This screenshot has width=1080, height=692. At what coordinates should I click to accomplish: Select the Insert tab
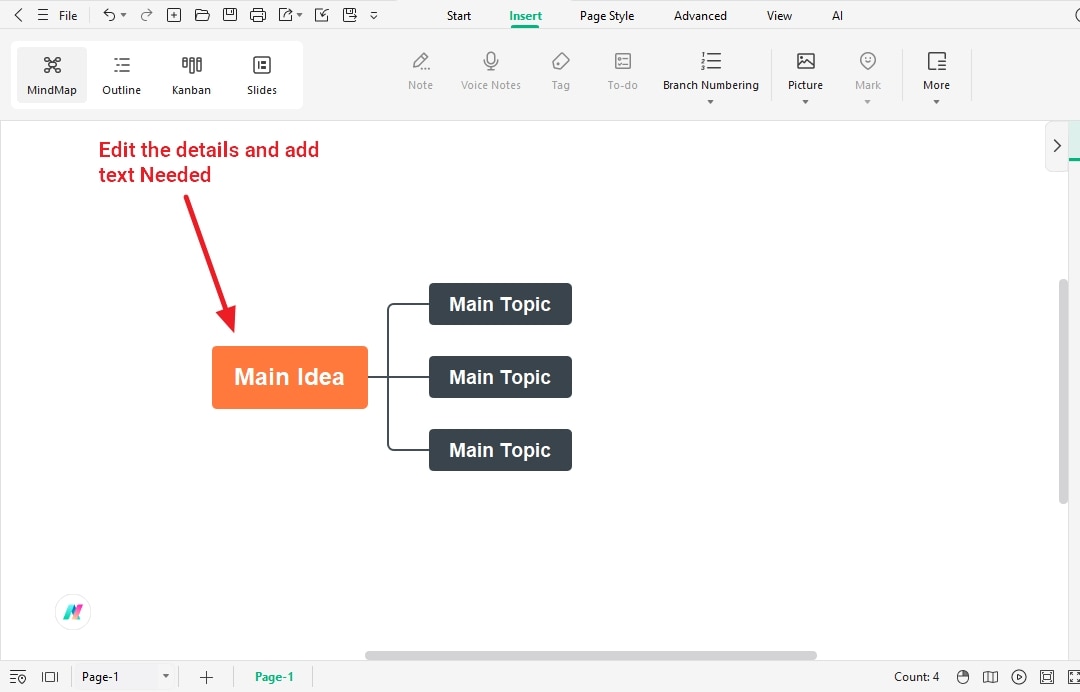click(526, 16)
